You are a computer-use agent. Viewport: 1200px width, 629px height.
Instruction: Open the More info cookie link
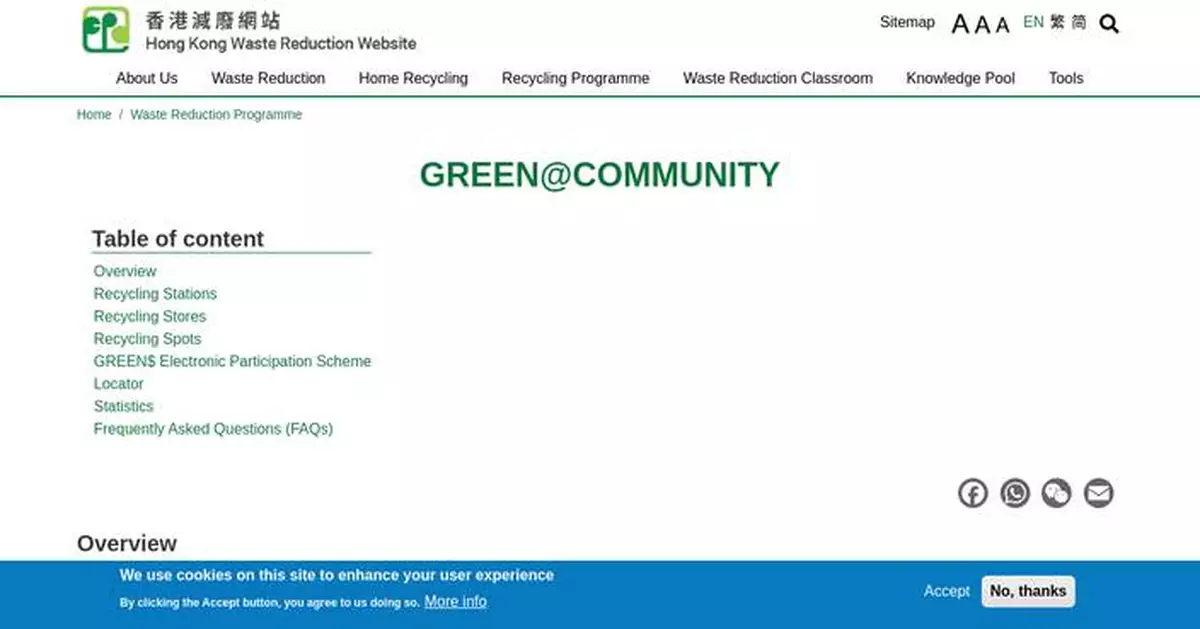[455, 601]
